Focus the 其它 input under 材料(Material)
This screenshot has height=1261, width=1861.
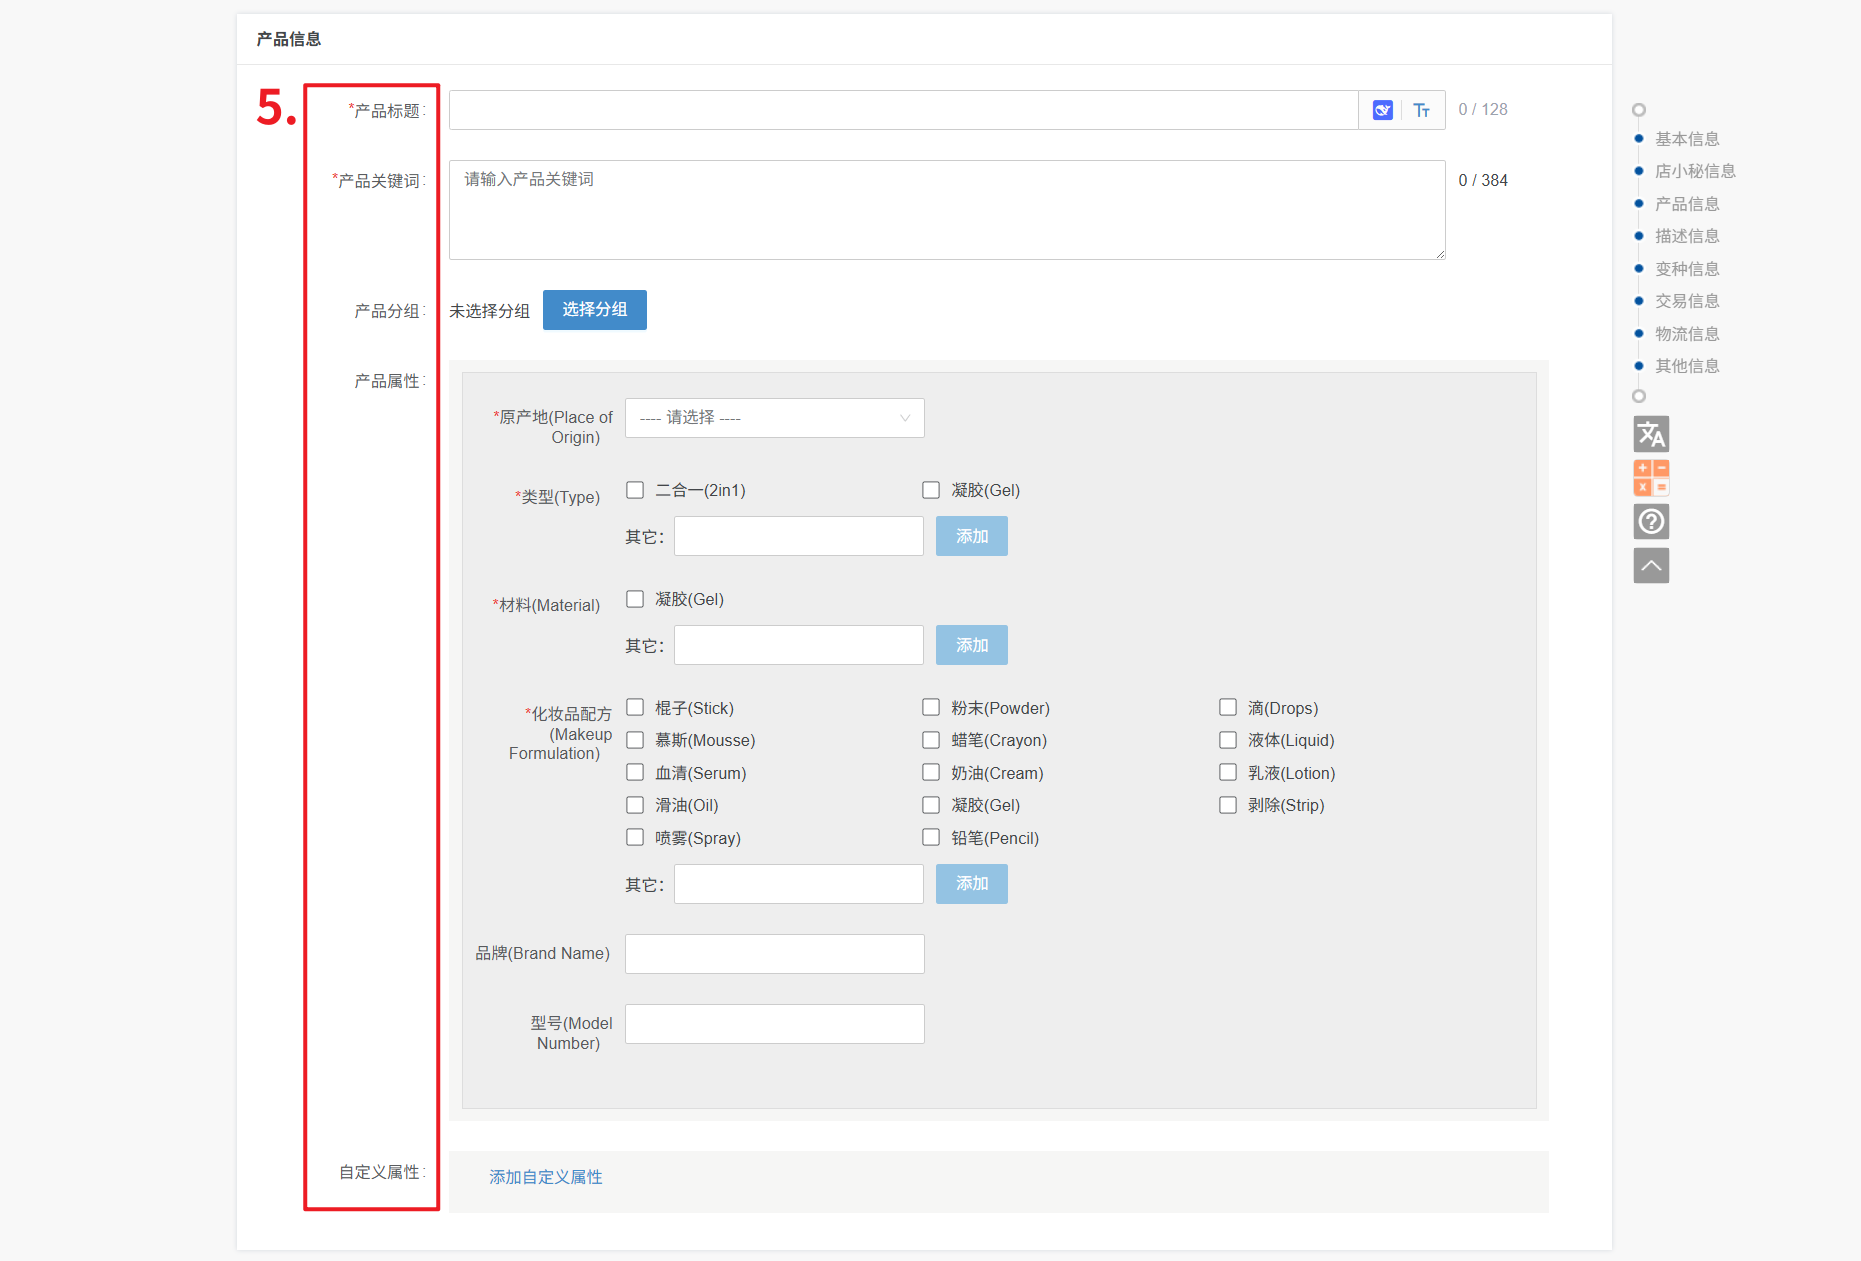799,645
